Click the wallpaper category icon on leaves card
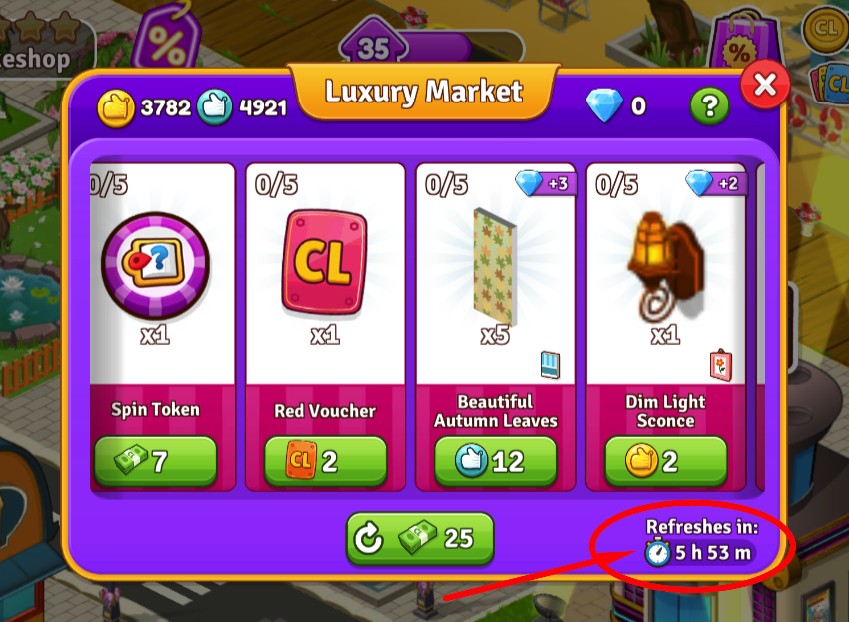Screen dimensions: 849x622 (550, 365)
